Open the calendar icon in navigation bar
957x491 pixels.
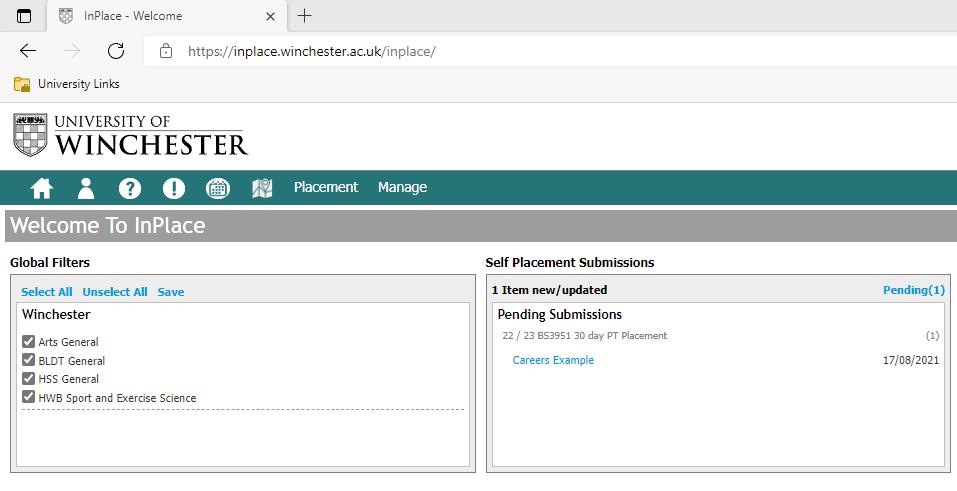click(218, 188)
